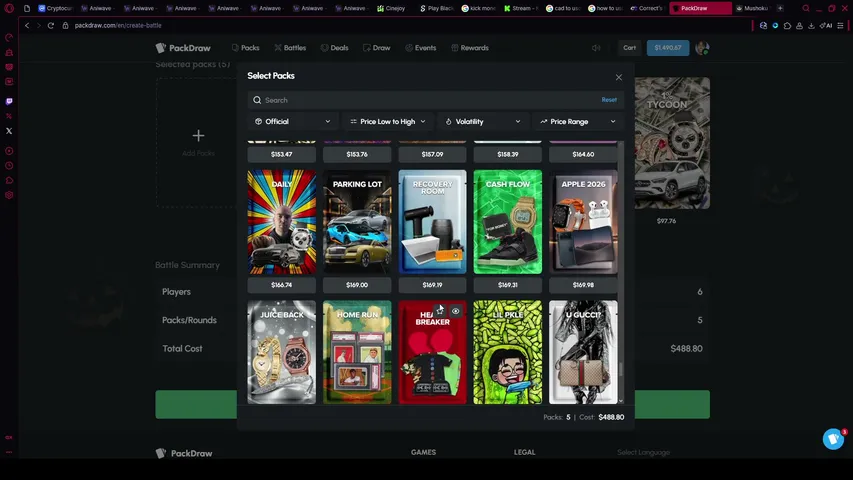Click the pack list scrollbar
Viewport: 853px width, 480px height.
pyautogui.click(x=621, y=370)
